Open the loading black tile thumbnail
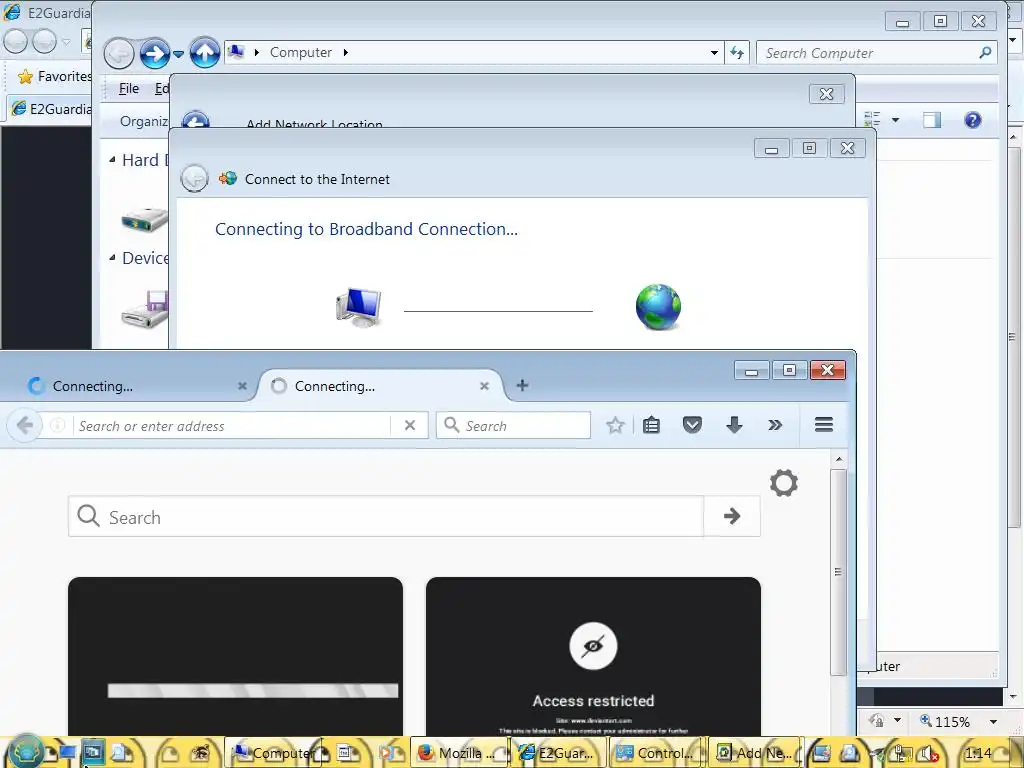Image resolution: width=1024 pixels, height=768 pixels. click(x=235, y=656)
